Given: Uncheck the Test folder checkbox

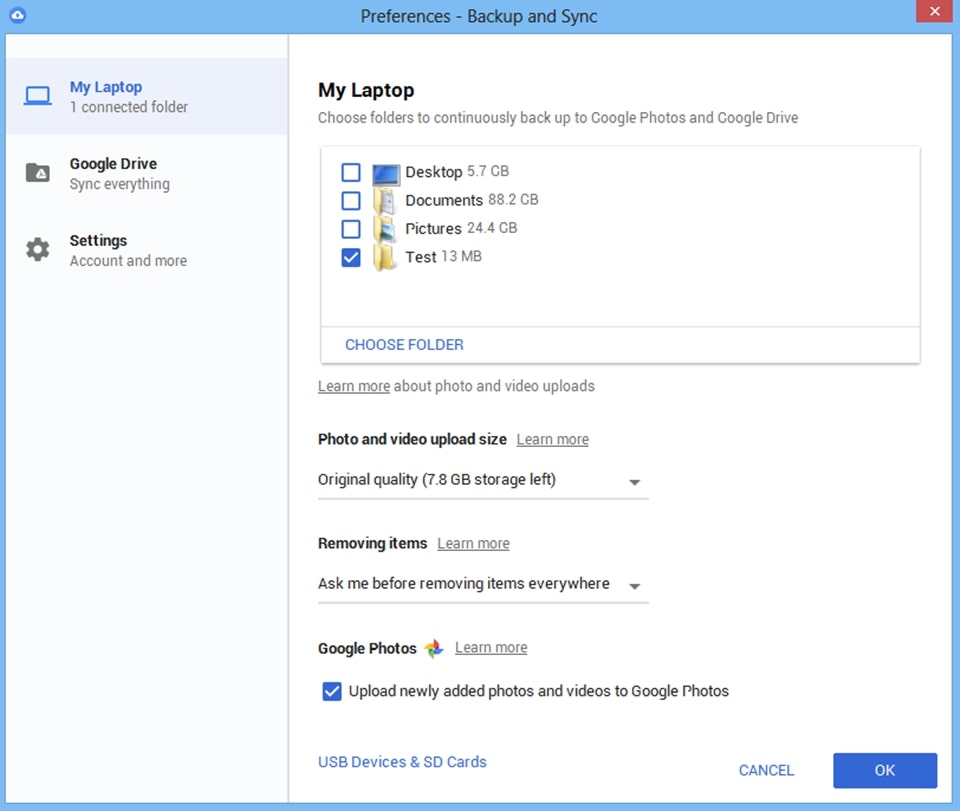Looking at the screenshot, I should [x=351, y=256].
